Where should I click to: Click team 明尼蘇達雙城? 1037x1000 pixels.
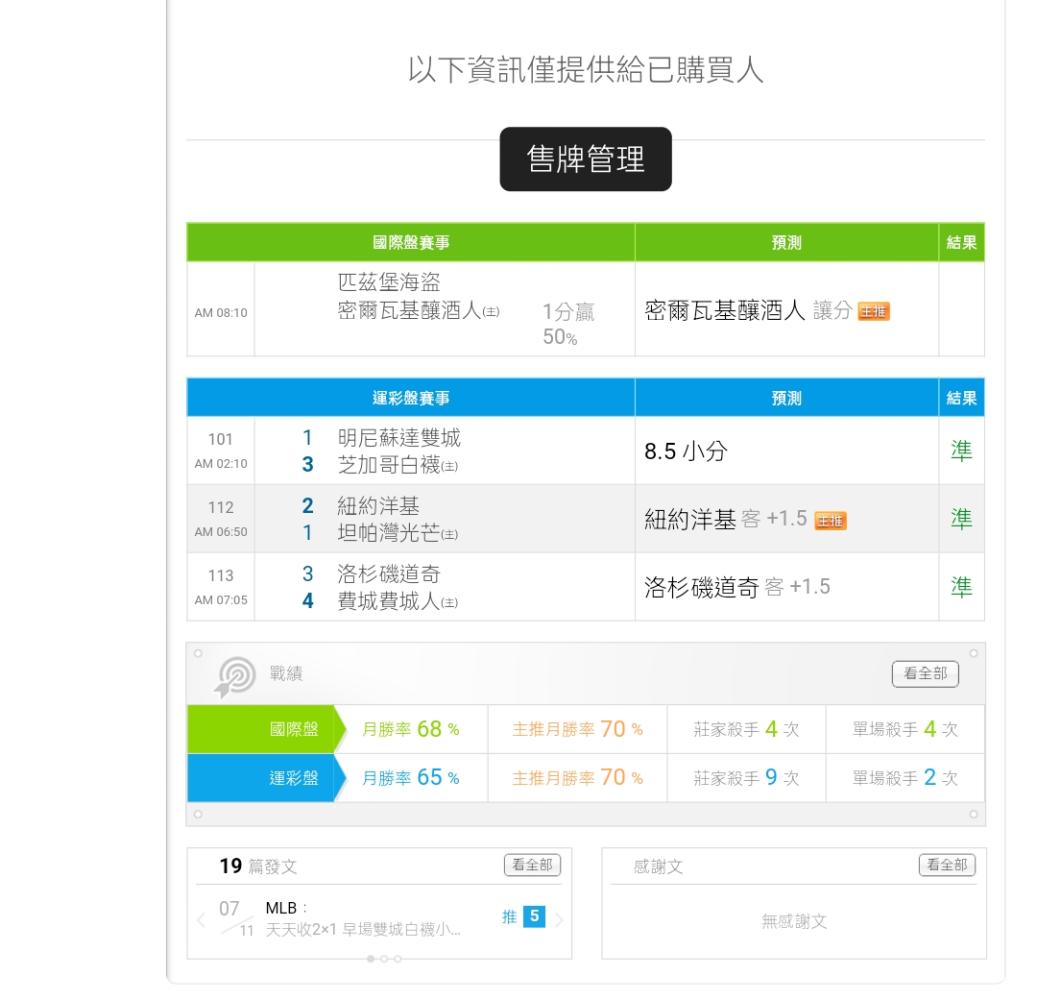399,438
